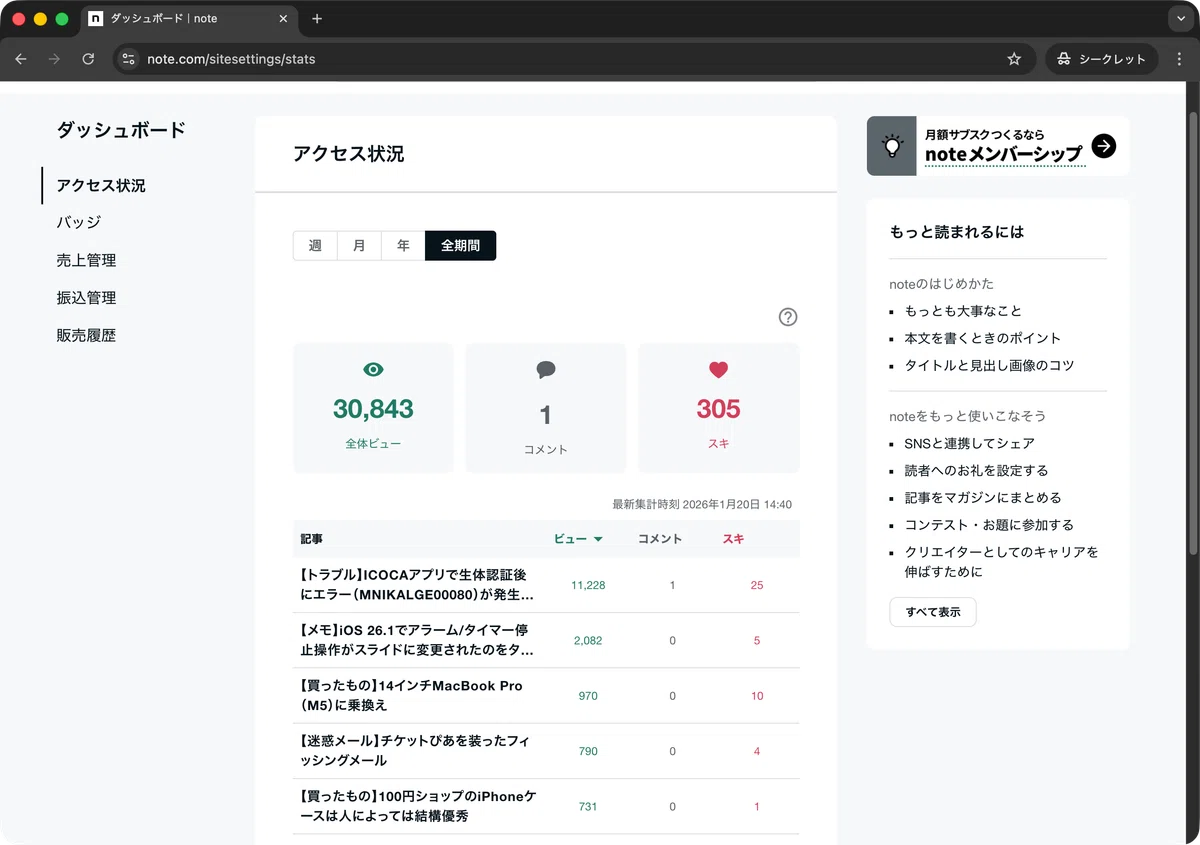Open タイトルと見出し画像のコツ link
This screenshot has height=845, width=1200.
click(x=989, y=365)
